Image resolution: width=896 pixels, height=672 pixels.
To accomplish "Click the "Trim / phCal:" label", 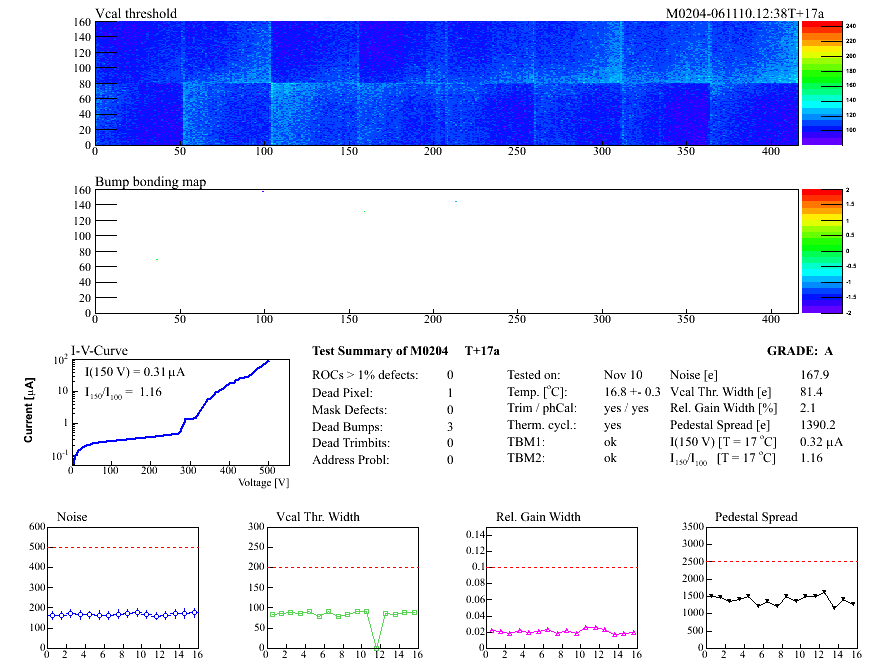I will 542,408.
